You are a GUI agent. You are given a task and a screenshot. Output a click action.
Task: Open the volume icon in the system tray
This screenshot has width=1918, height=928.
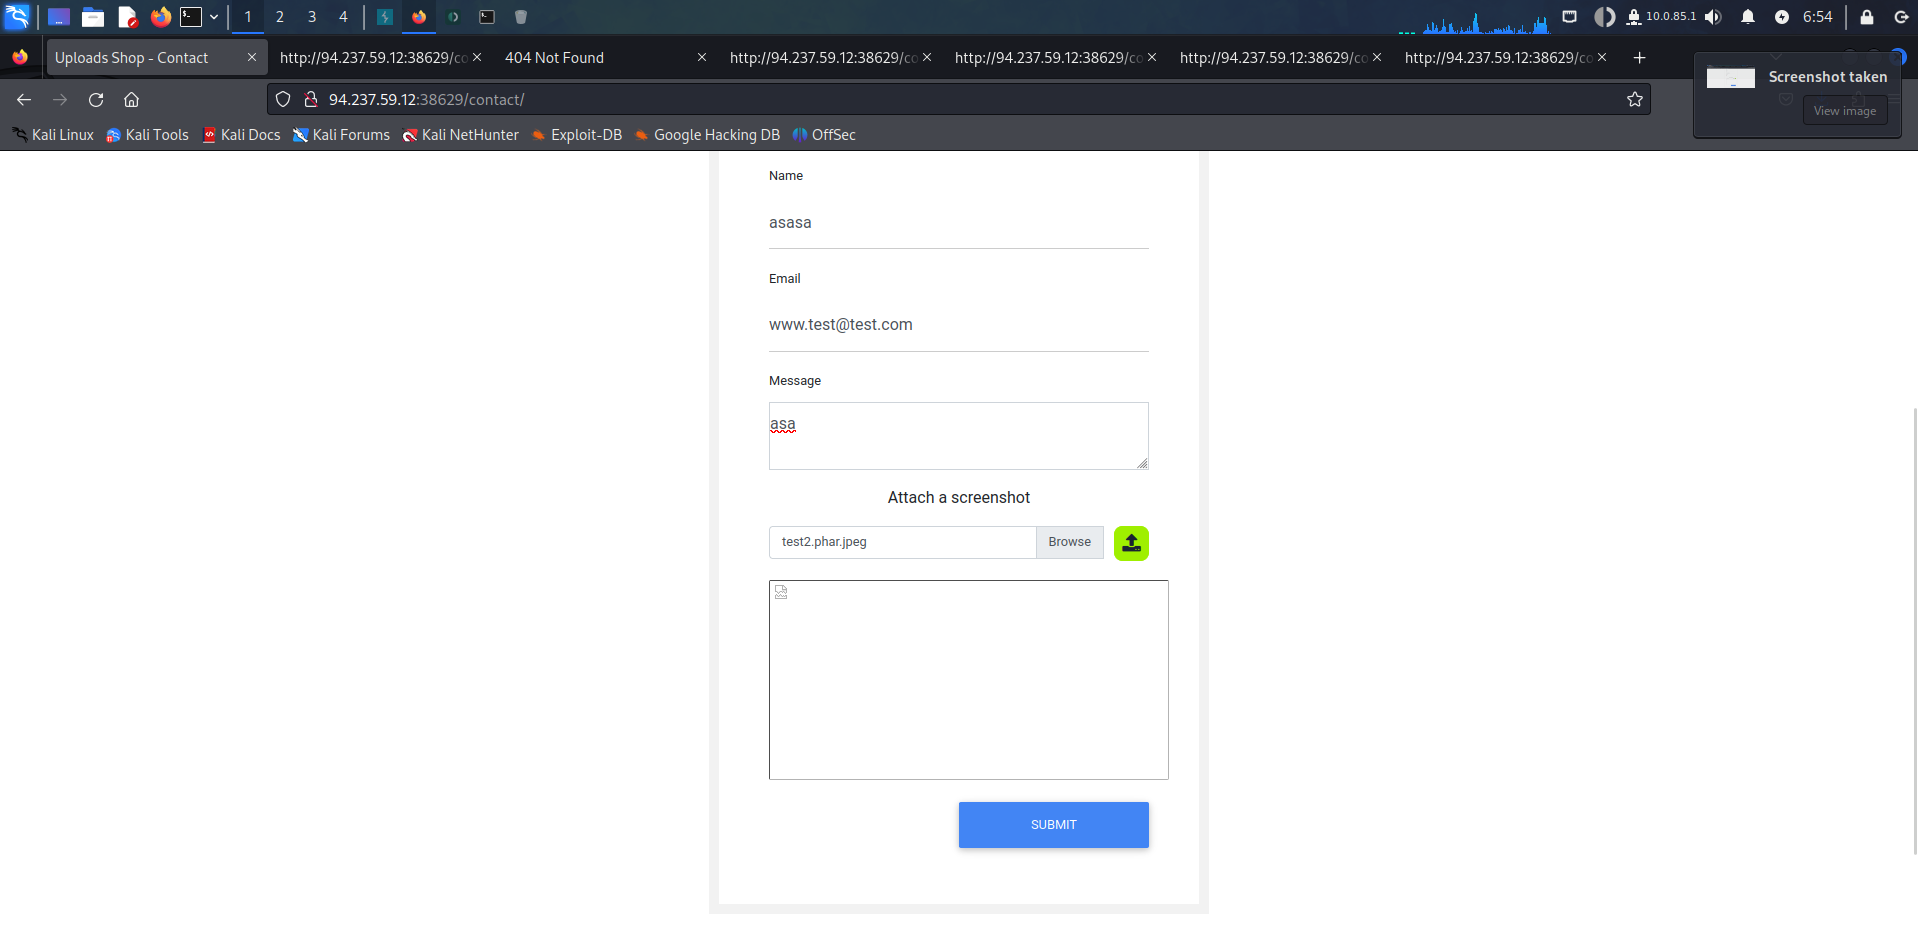point(1713,17)
